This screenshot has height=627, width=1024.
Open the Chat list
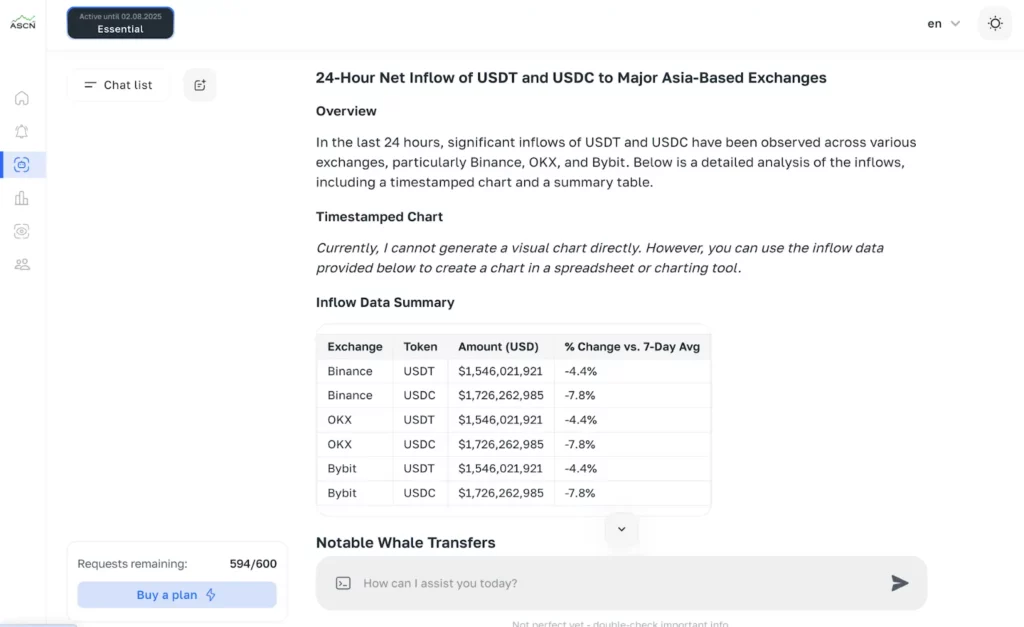[x=118, y=85]
